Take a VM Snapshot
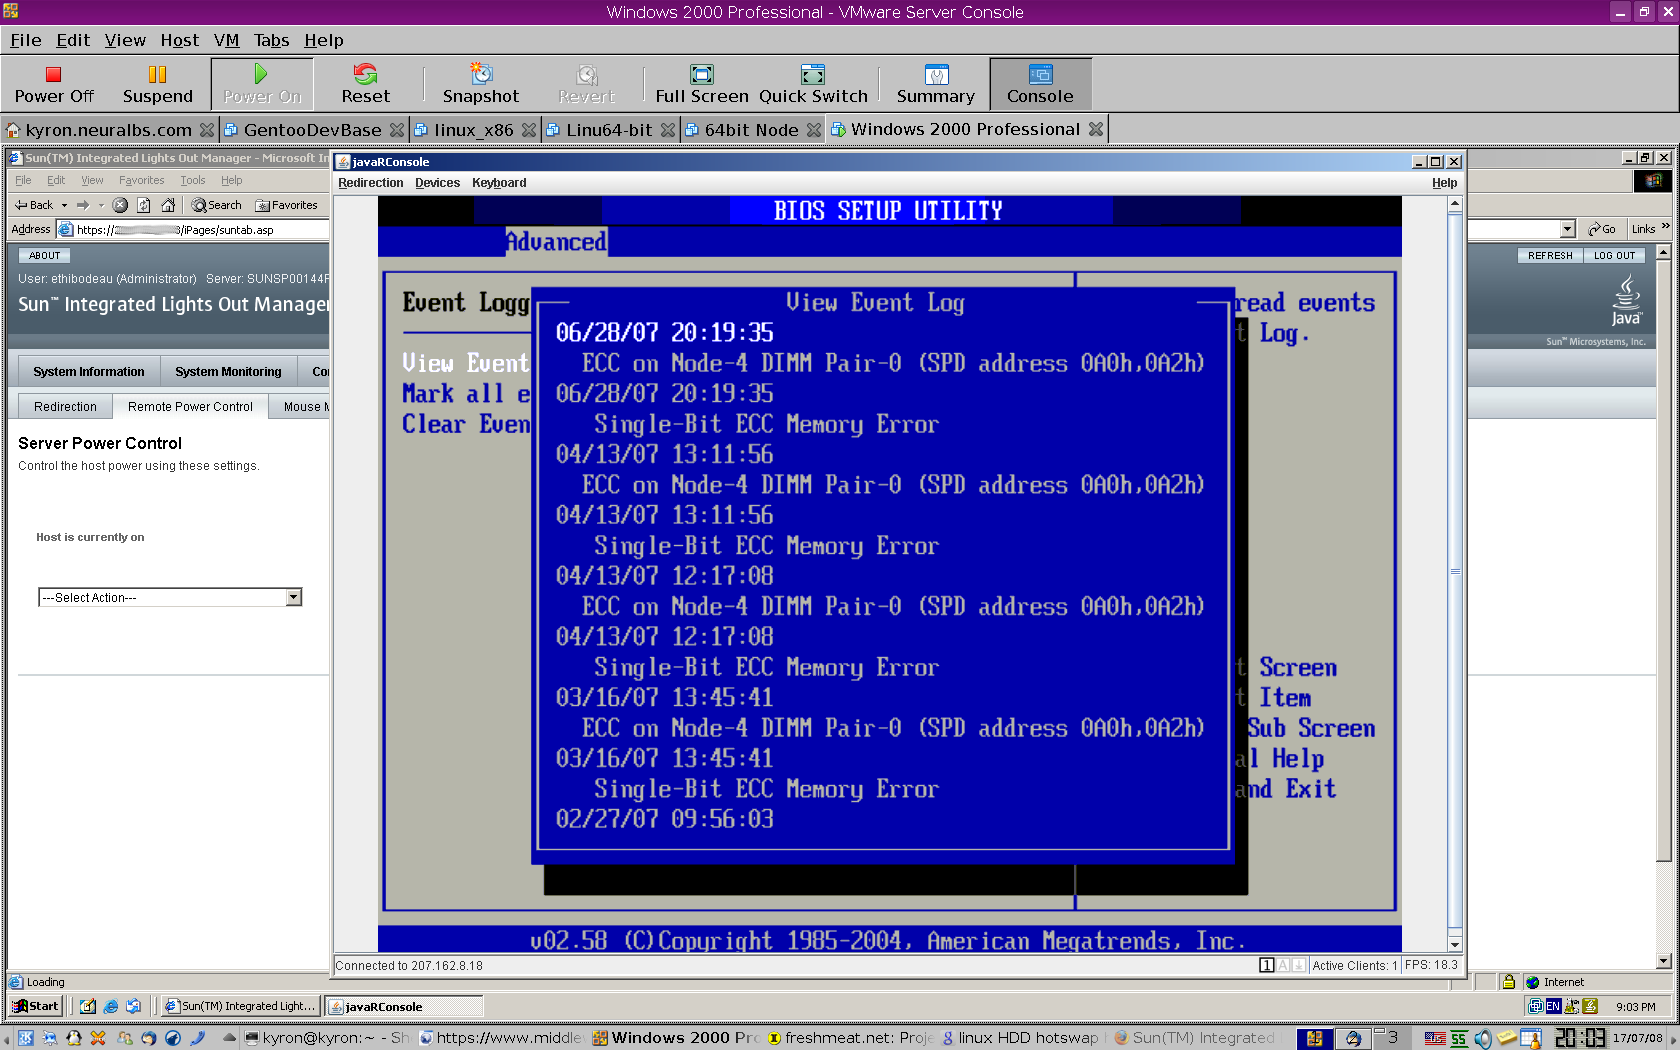The height and width of the screenshot is (1050, 1680). [x=481, y=83]
